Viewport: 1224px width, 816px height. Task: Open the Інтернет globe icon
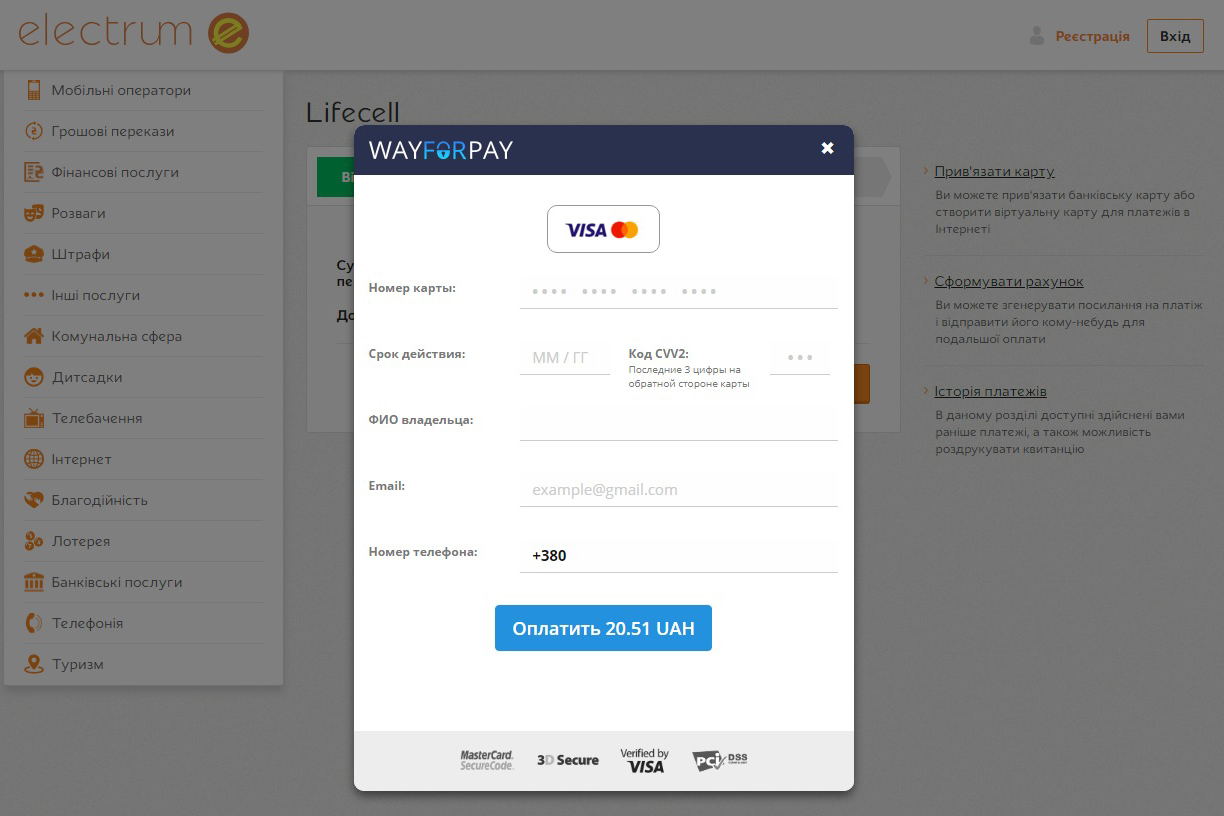point(34,459)
